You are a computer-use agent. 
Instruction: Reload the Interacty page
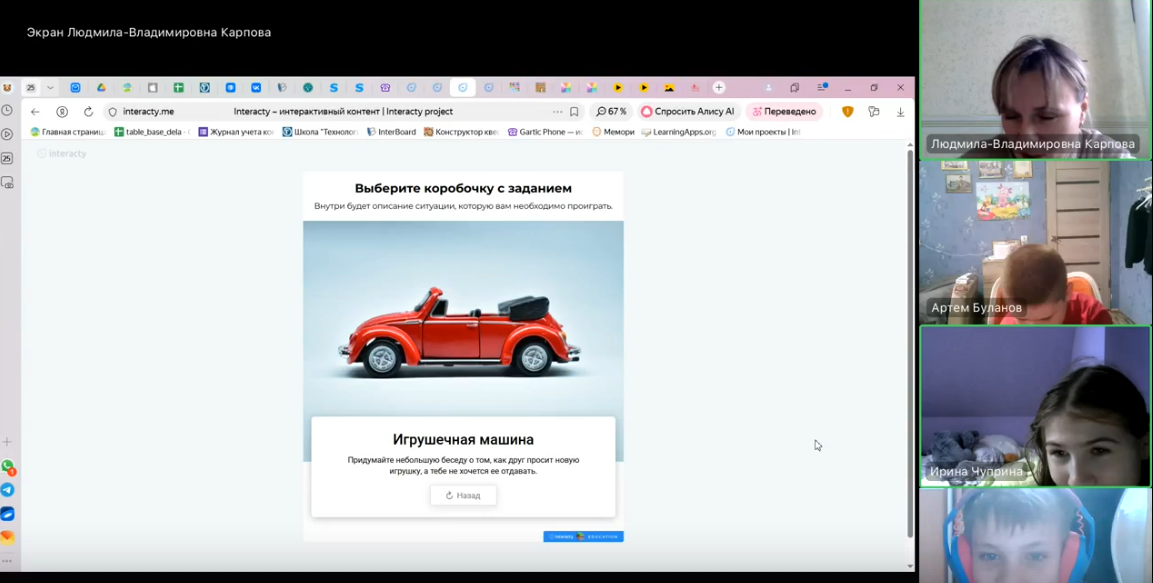88,112
